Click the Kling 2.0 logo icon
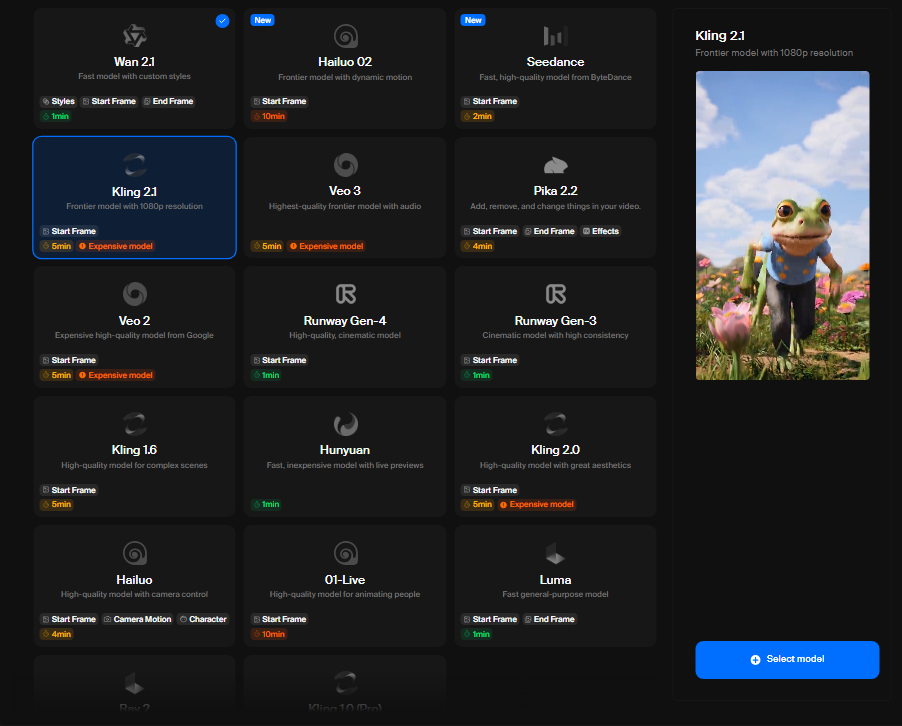Image resolution: width=902 pixels, height=726 pixels. [x=556, y=424]
